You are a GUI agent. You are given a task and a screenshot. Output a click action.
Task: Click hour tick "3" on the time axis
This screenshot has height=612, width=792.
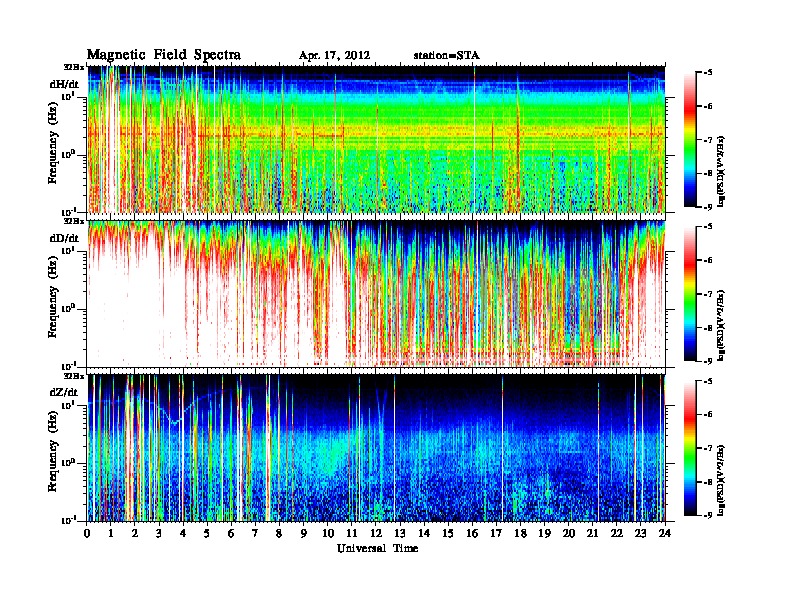160,534
